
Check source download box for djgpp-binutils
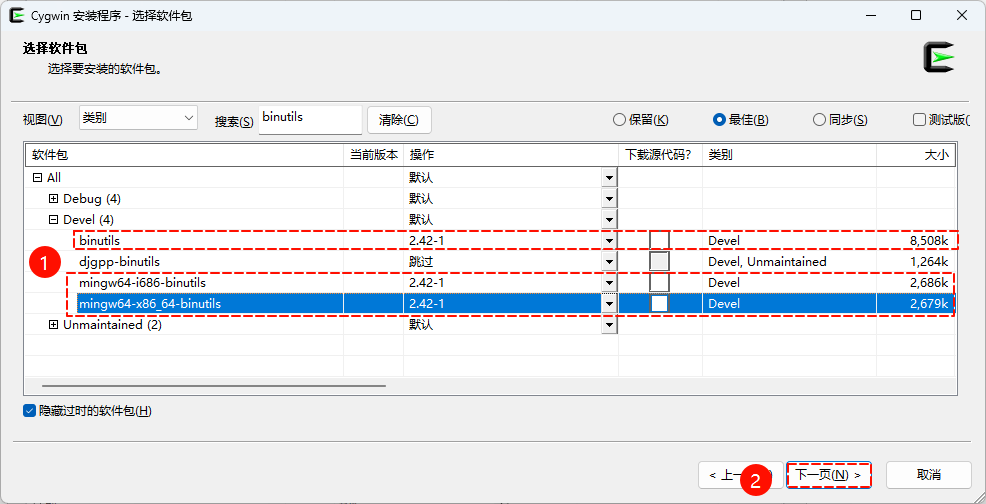click(660, 261)
